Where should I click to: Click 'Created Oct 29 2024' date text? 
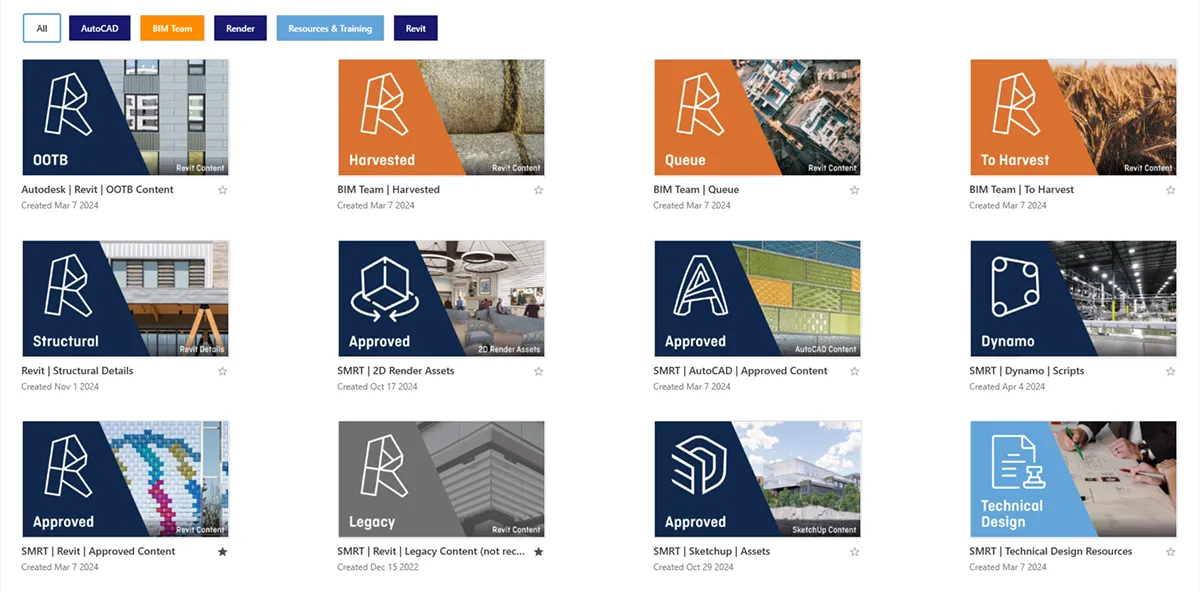tap(694, 568)
